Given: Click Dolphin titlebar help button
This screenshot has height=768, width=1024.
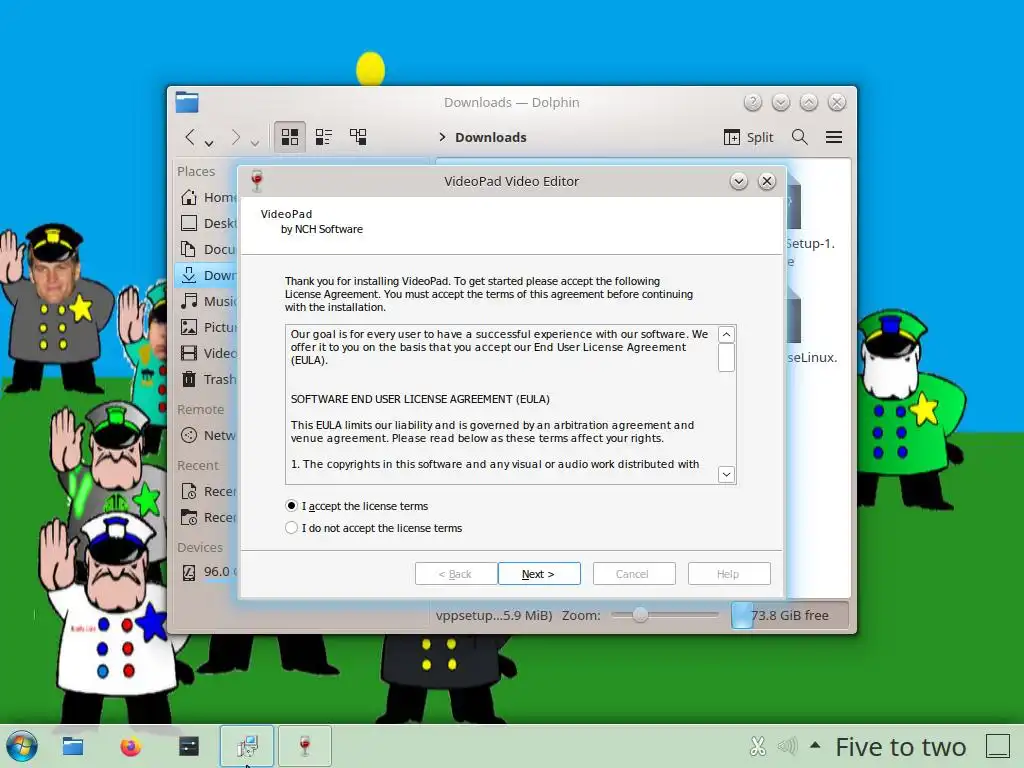Looking at the screenshot, I should tap(752, 103).
